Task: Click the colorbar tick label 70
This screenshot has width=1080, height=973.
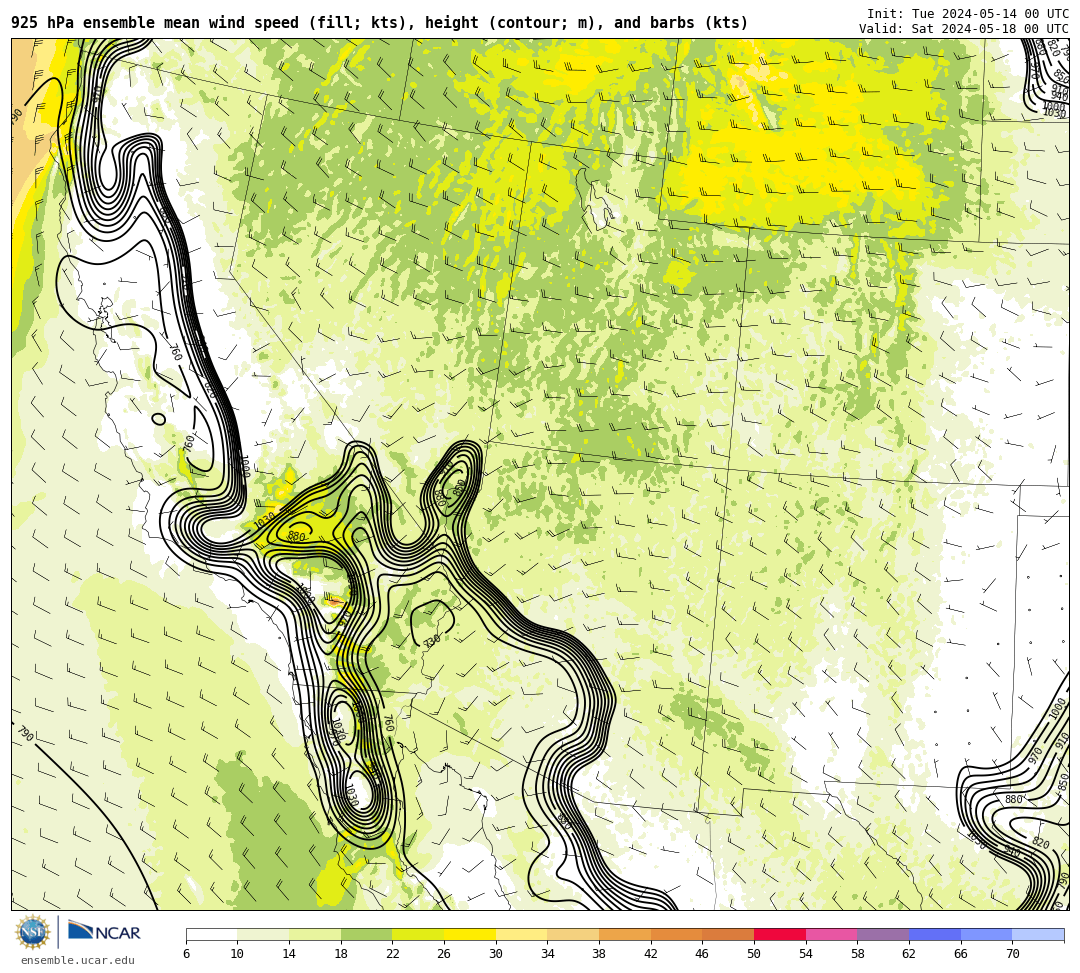Action: pos(1012,954)
